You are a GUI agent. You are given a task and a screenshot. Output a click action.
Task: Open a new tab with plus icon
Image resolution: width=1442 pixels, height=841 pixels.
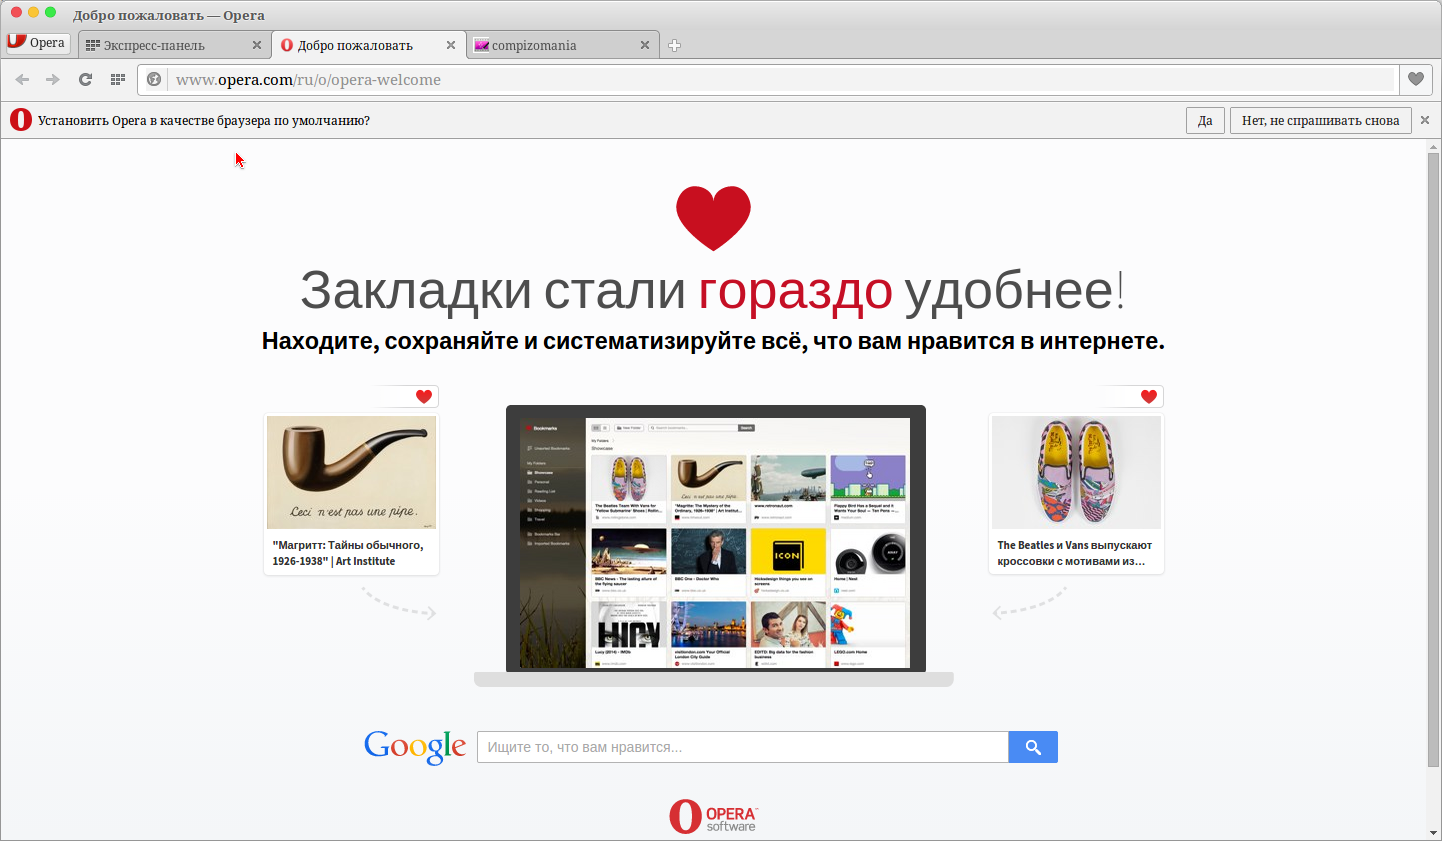(675, 45)
